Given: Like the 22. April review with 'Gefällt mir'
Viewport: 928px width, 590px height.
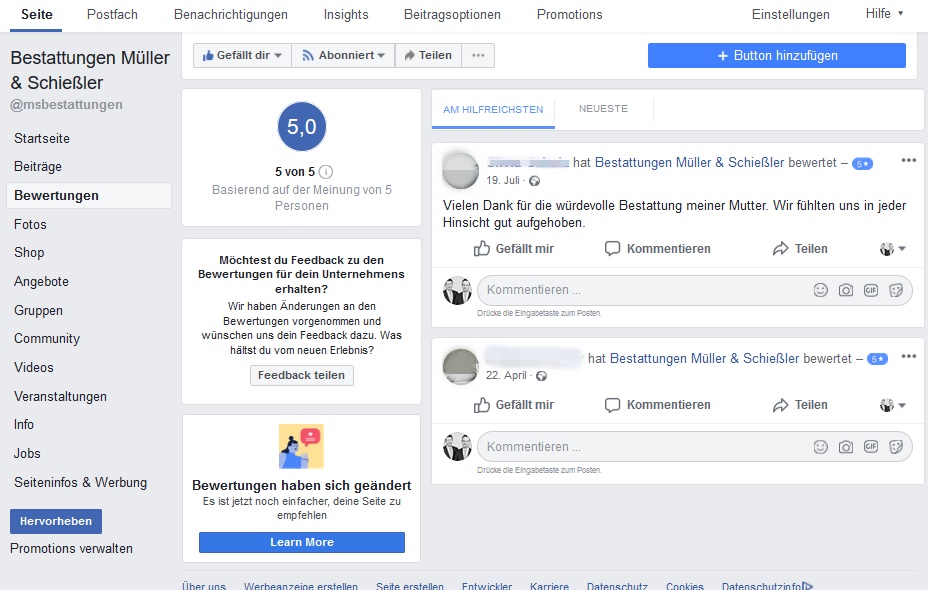Looking at the screenshot, I should click(514, 405).
